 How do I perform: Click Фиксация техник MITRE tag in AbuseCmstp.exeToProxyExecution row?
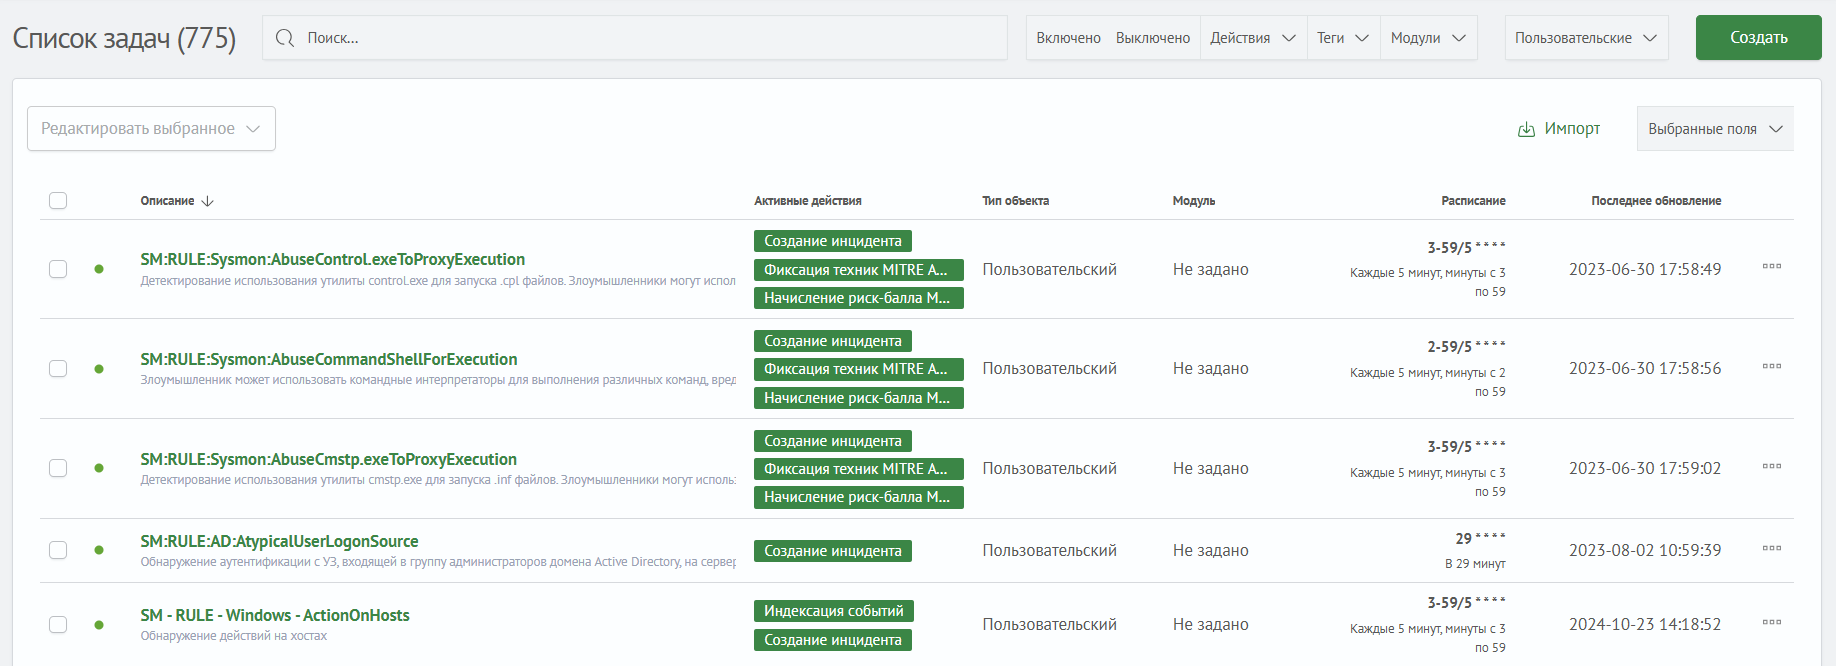(859, 469)
